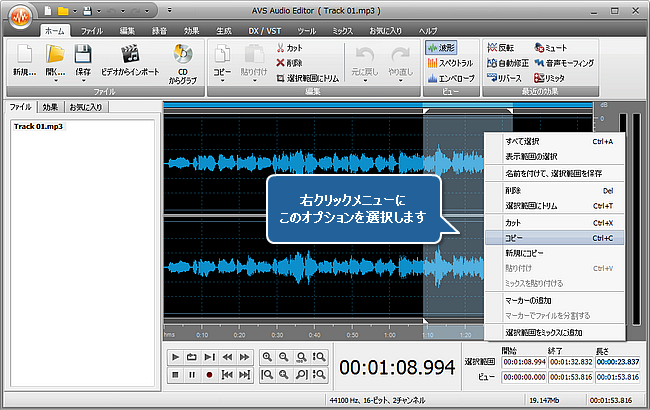Screen dimensions: 650x410
Task: Switch view to Envelope (エンベロープ) mode
Action: [449, 77]
